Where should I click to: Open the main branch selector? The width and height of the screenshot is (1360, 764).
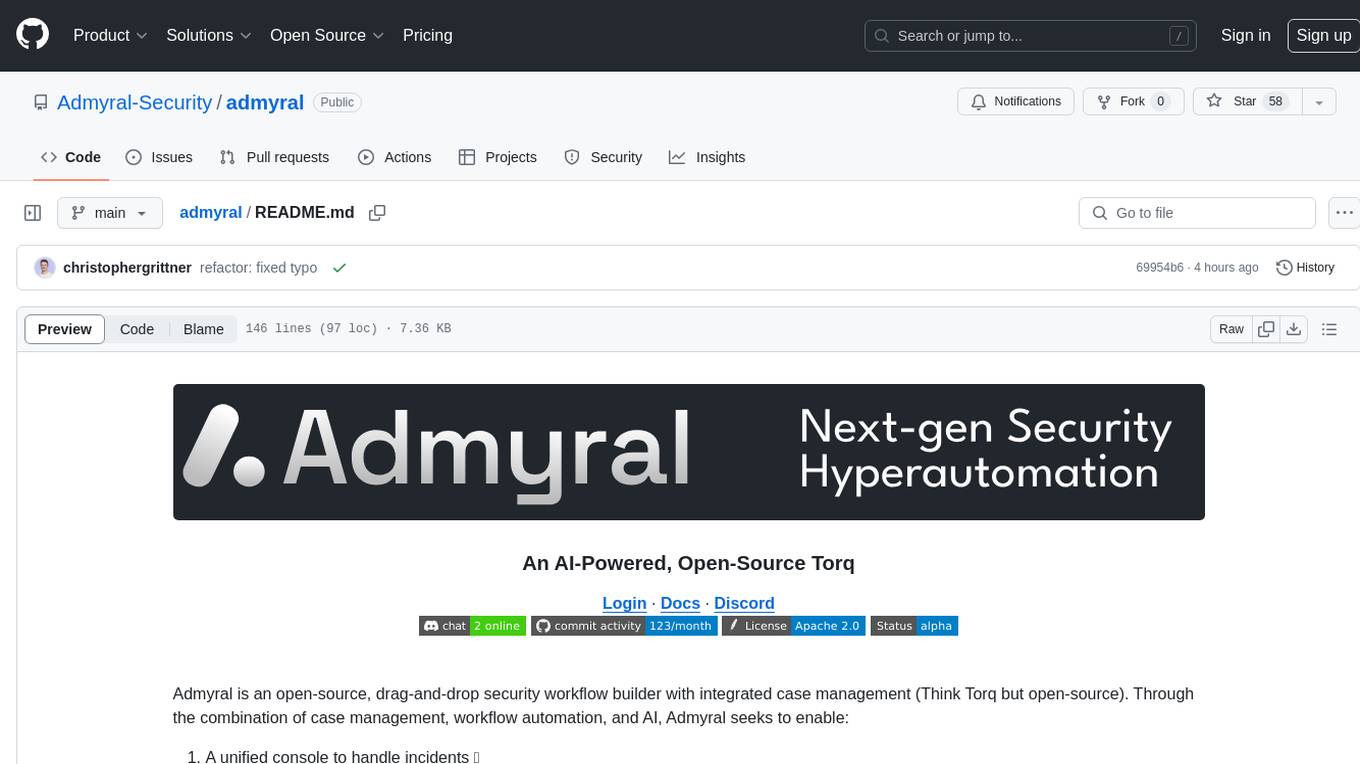click(109, 213)
